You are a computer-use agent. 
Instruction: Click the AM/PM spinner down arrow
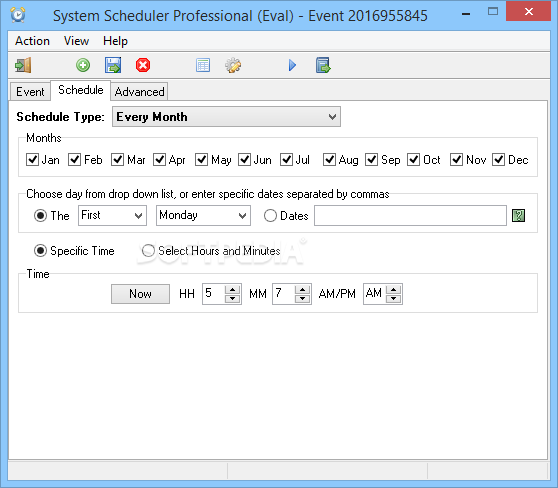pos(394,298)
